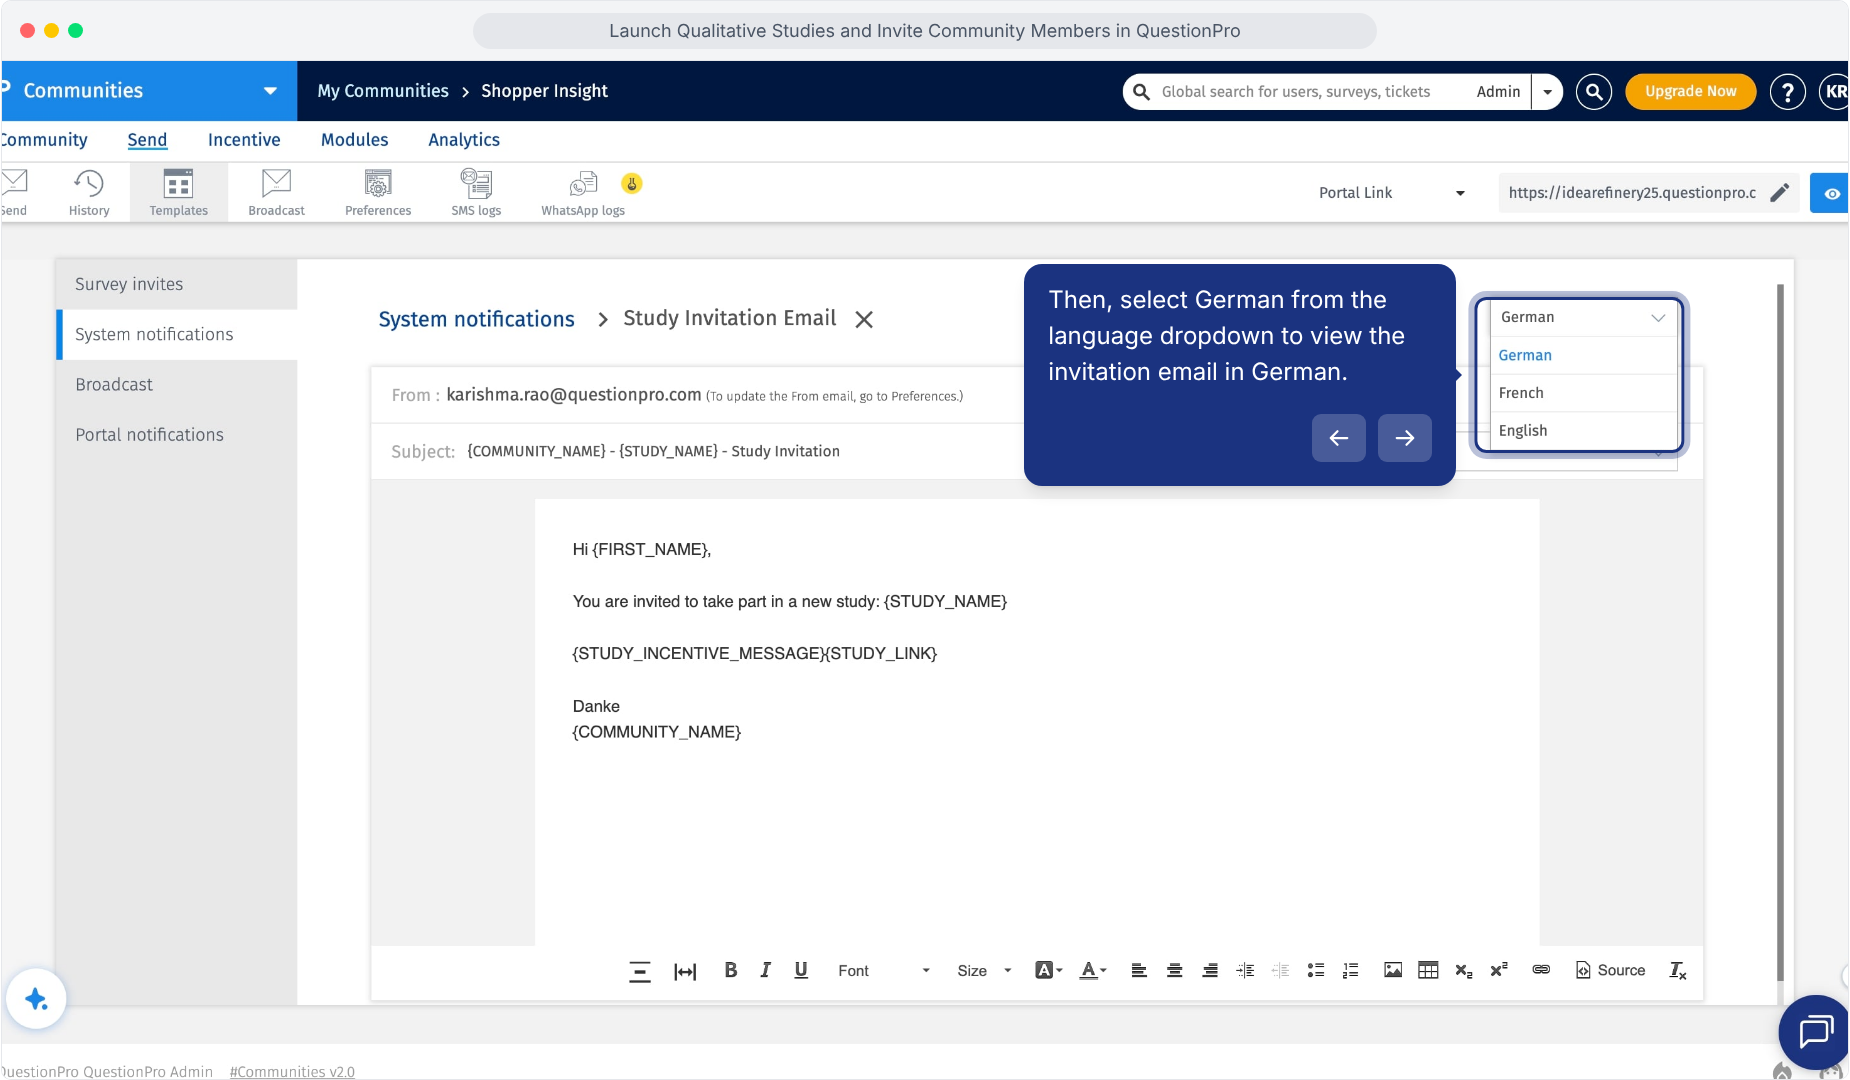Image resolution: width=1850 pixels, height=1080 pixels.
Task: Go back to previous tutorial step
Action: point(1338,438)
